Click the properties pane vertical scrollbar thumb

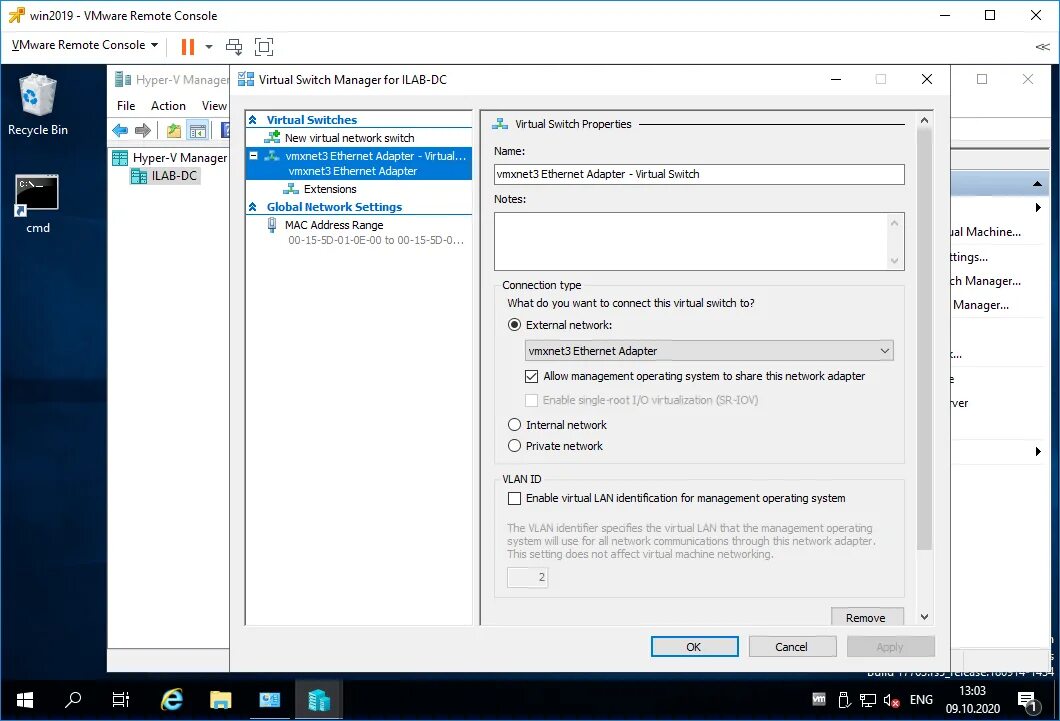(x=924, y=339)
